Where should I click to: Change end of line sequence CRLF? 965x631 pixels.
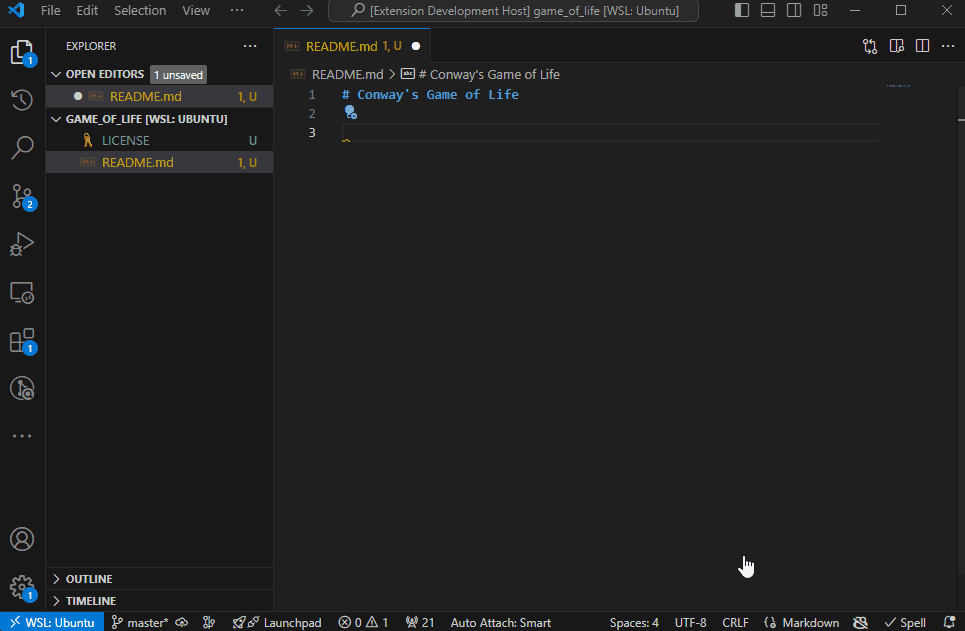point(735,622)
